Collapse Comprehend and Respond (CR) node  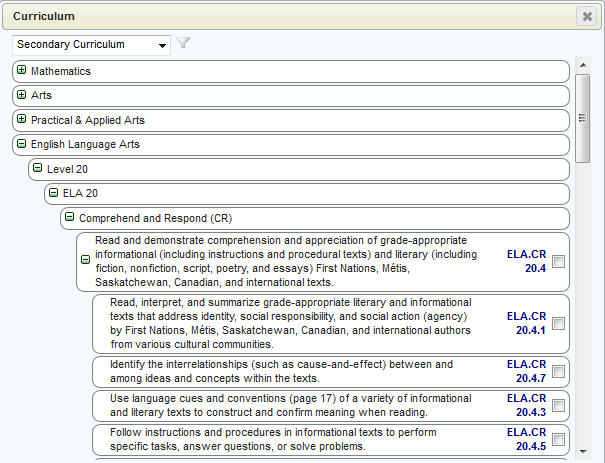70,217
